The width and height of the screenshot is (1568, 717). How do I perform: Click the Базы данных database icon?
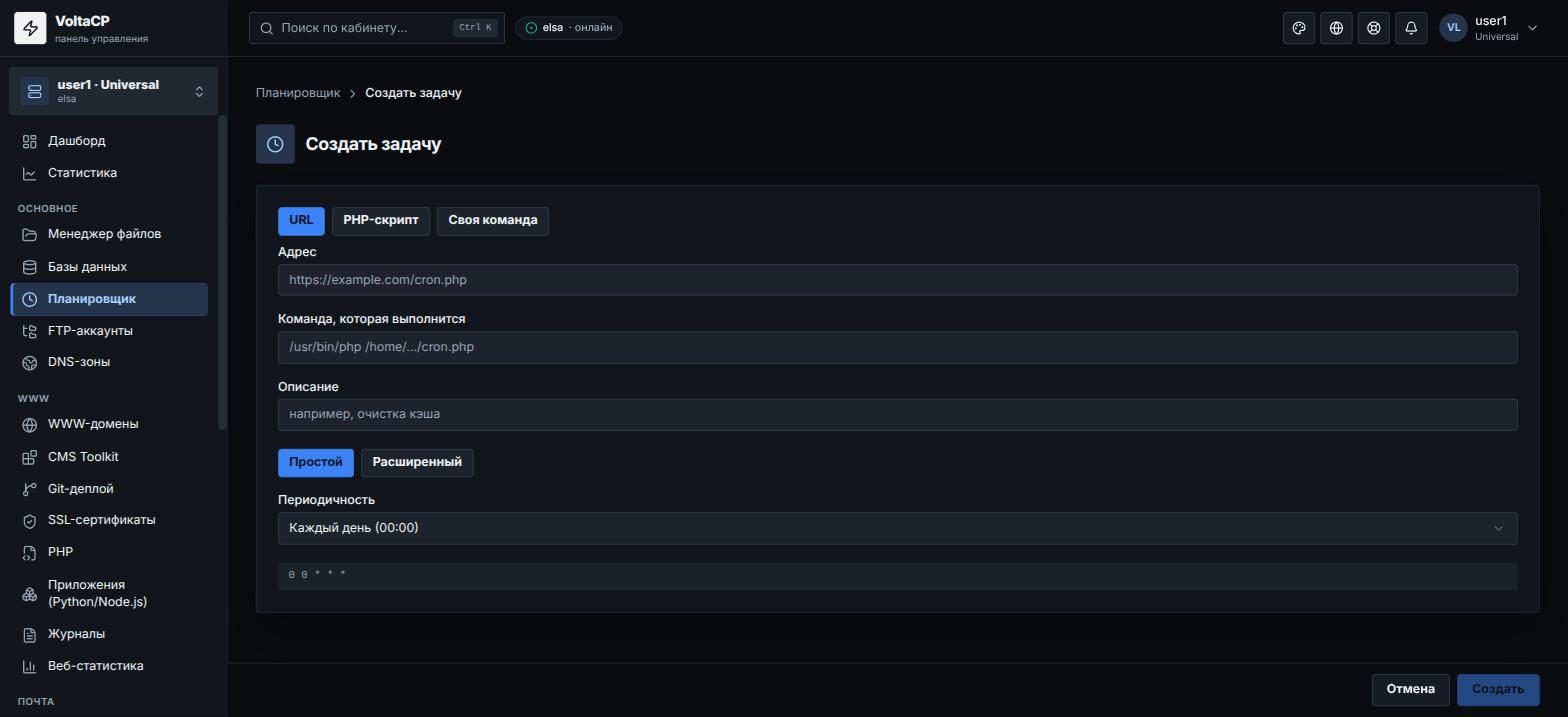[x=30, y=267]
